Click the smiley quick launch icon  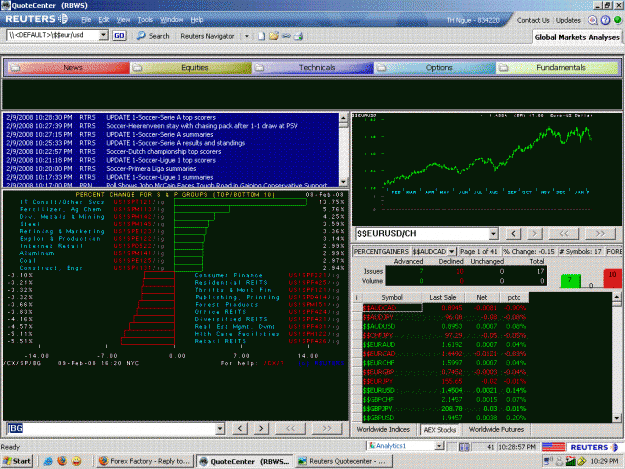click(x=77, y=461)
